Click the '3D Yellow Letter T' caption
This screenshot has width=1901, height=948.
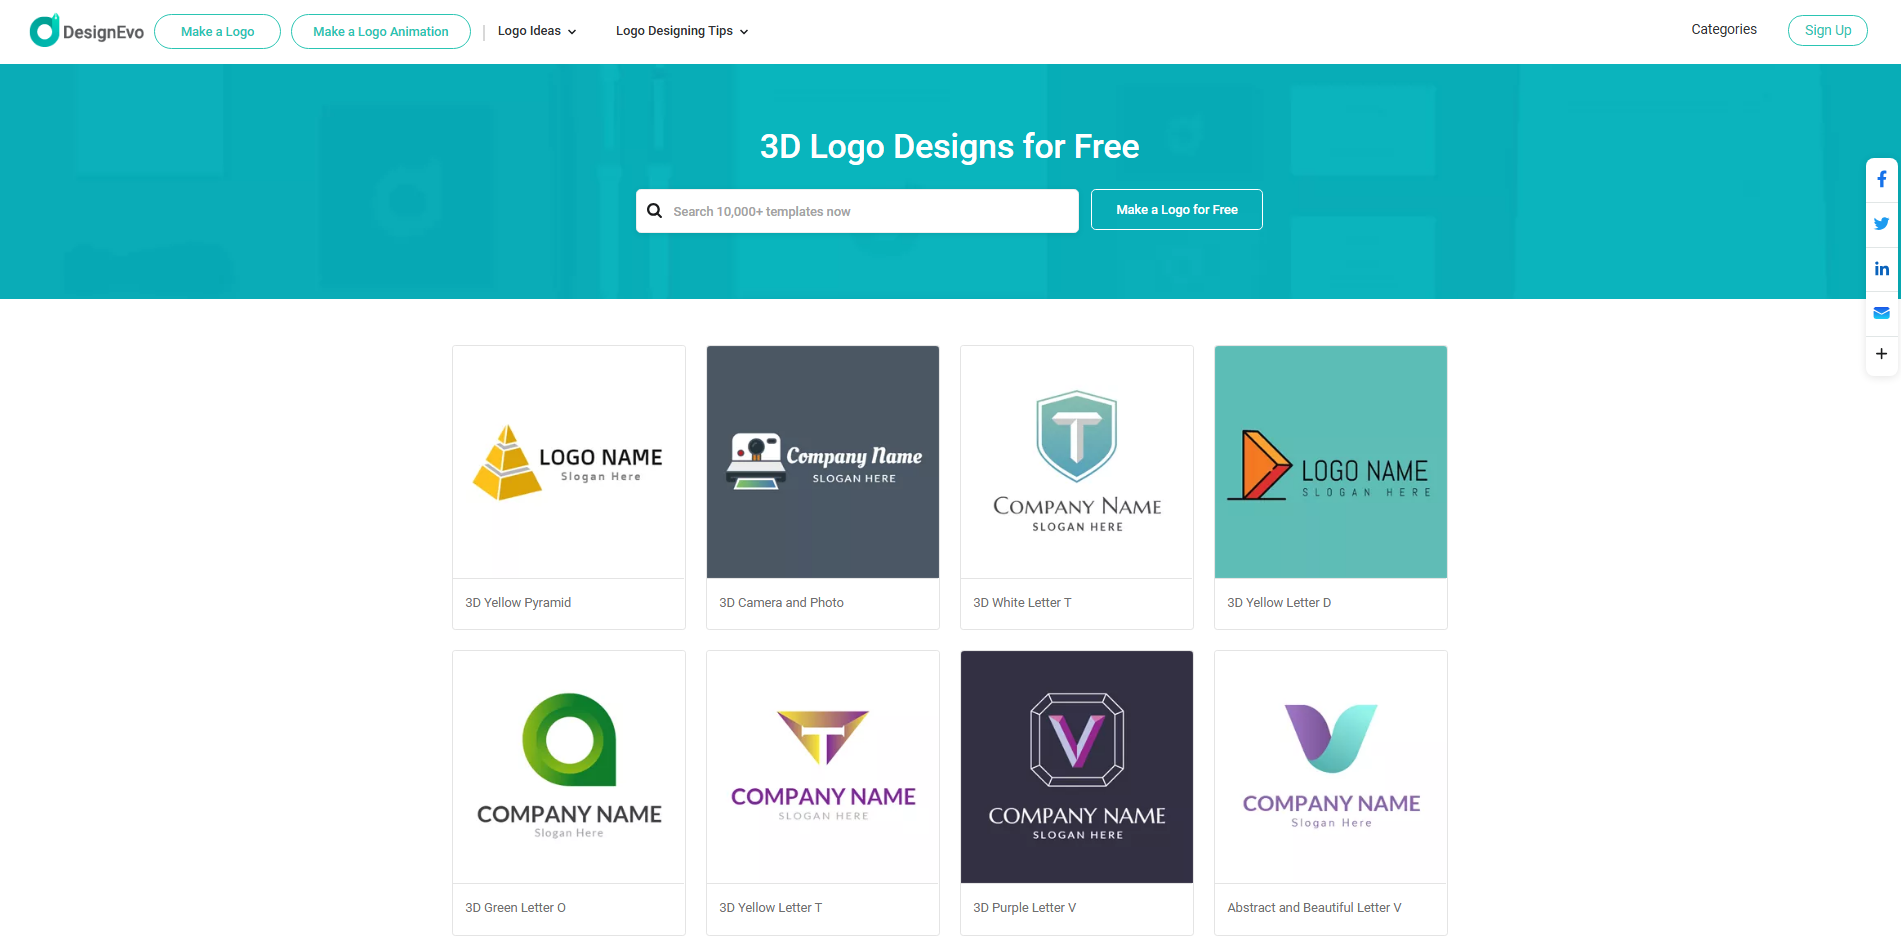point(770,908)
